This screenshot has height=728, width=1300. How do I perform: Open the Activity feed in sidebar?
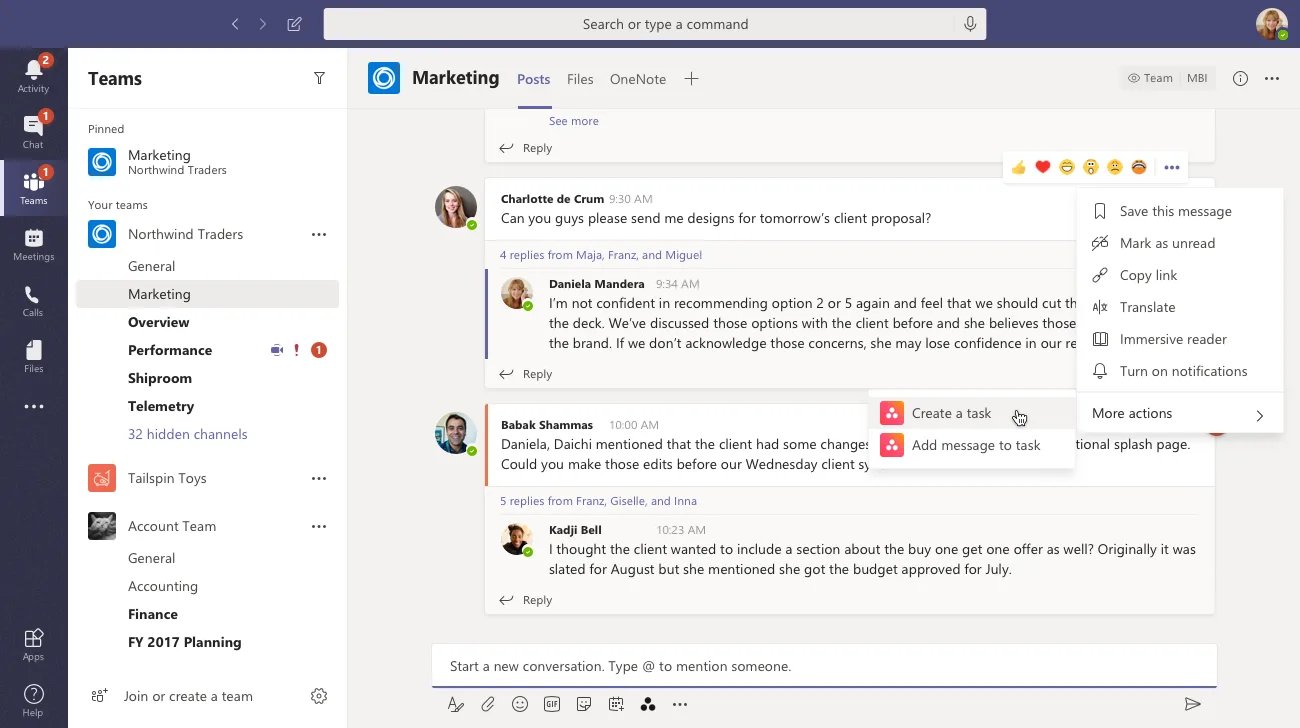33,76
